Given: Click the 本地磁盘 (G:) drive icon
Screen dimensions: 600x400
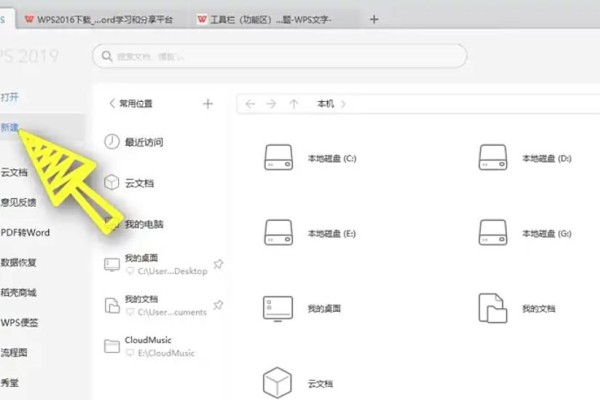Looking at the screenshot, I should [493, 232].
